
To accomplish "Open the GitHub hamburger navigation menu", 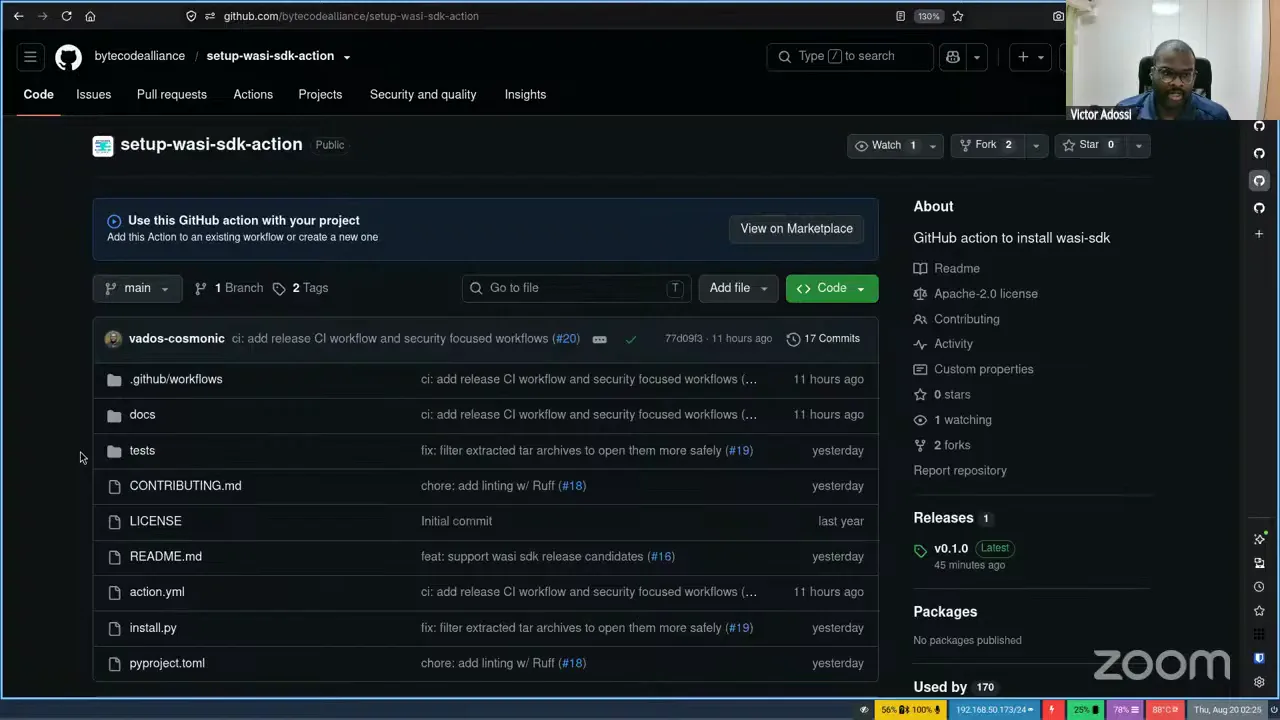I will click(30, 57).
